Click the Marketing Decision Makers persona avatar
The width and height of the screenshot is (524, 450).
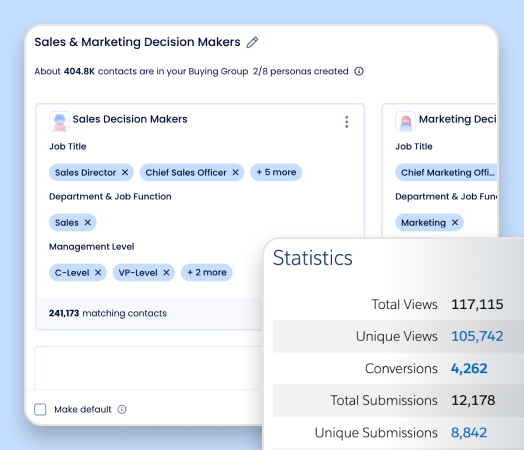coord(405,121)
